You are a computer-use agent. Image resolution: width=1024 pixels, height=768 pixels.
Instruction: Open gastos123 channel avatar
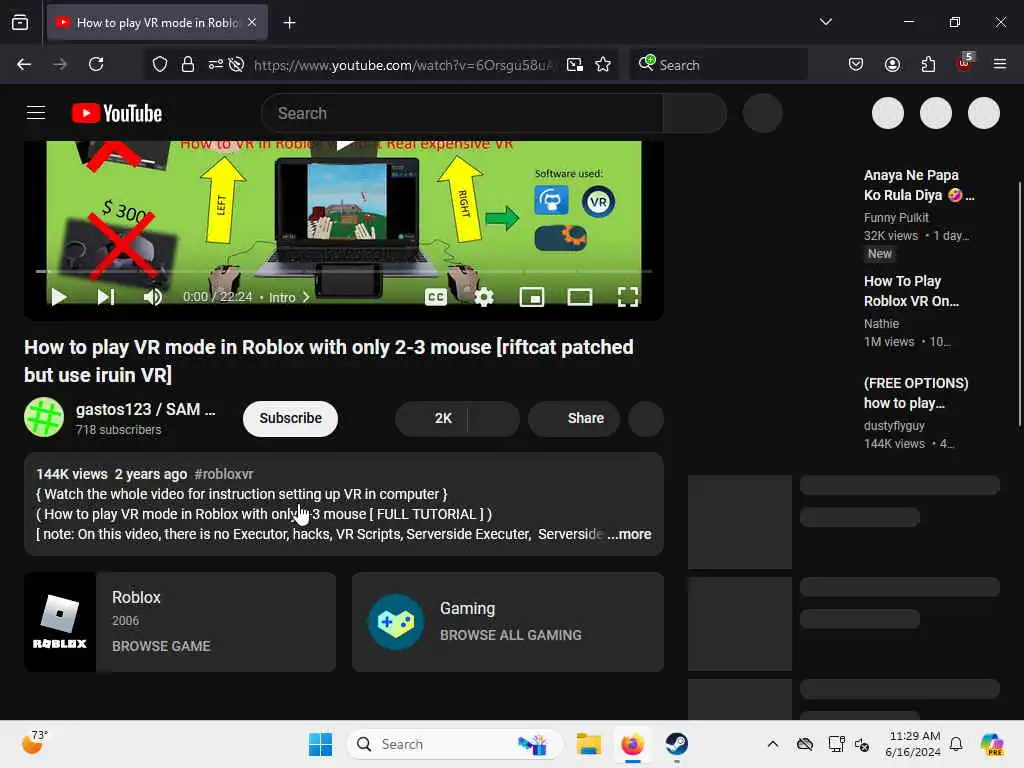coord(44,417)
